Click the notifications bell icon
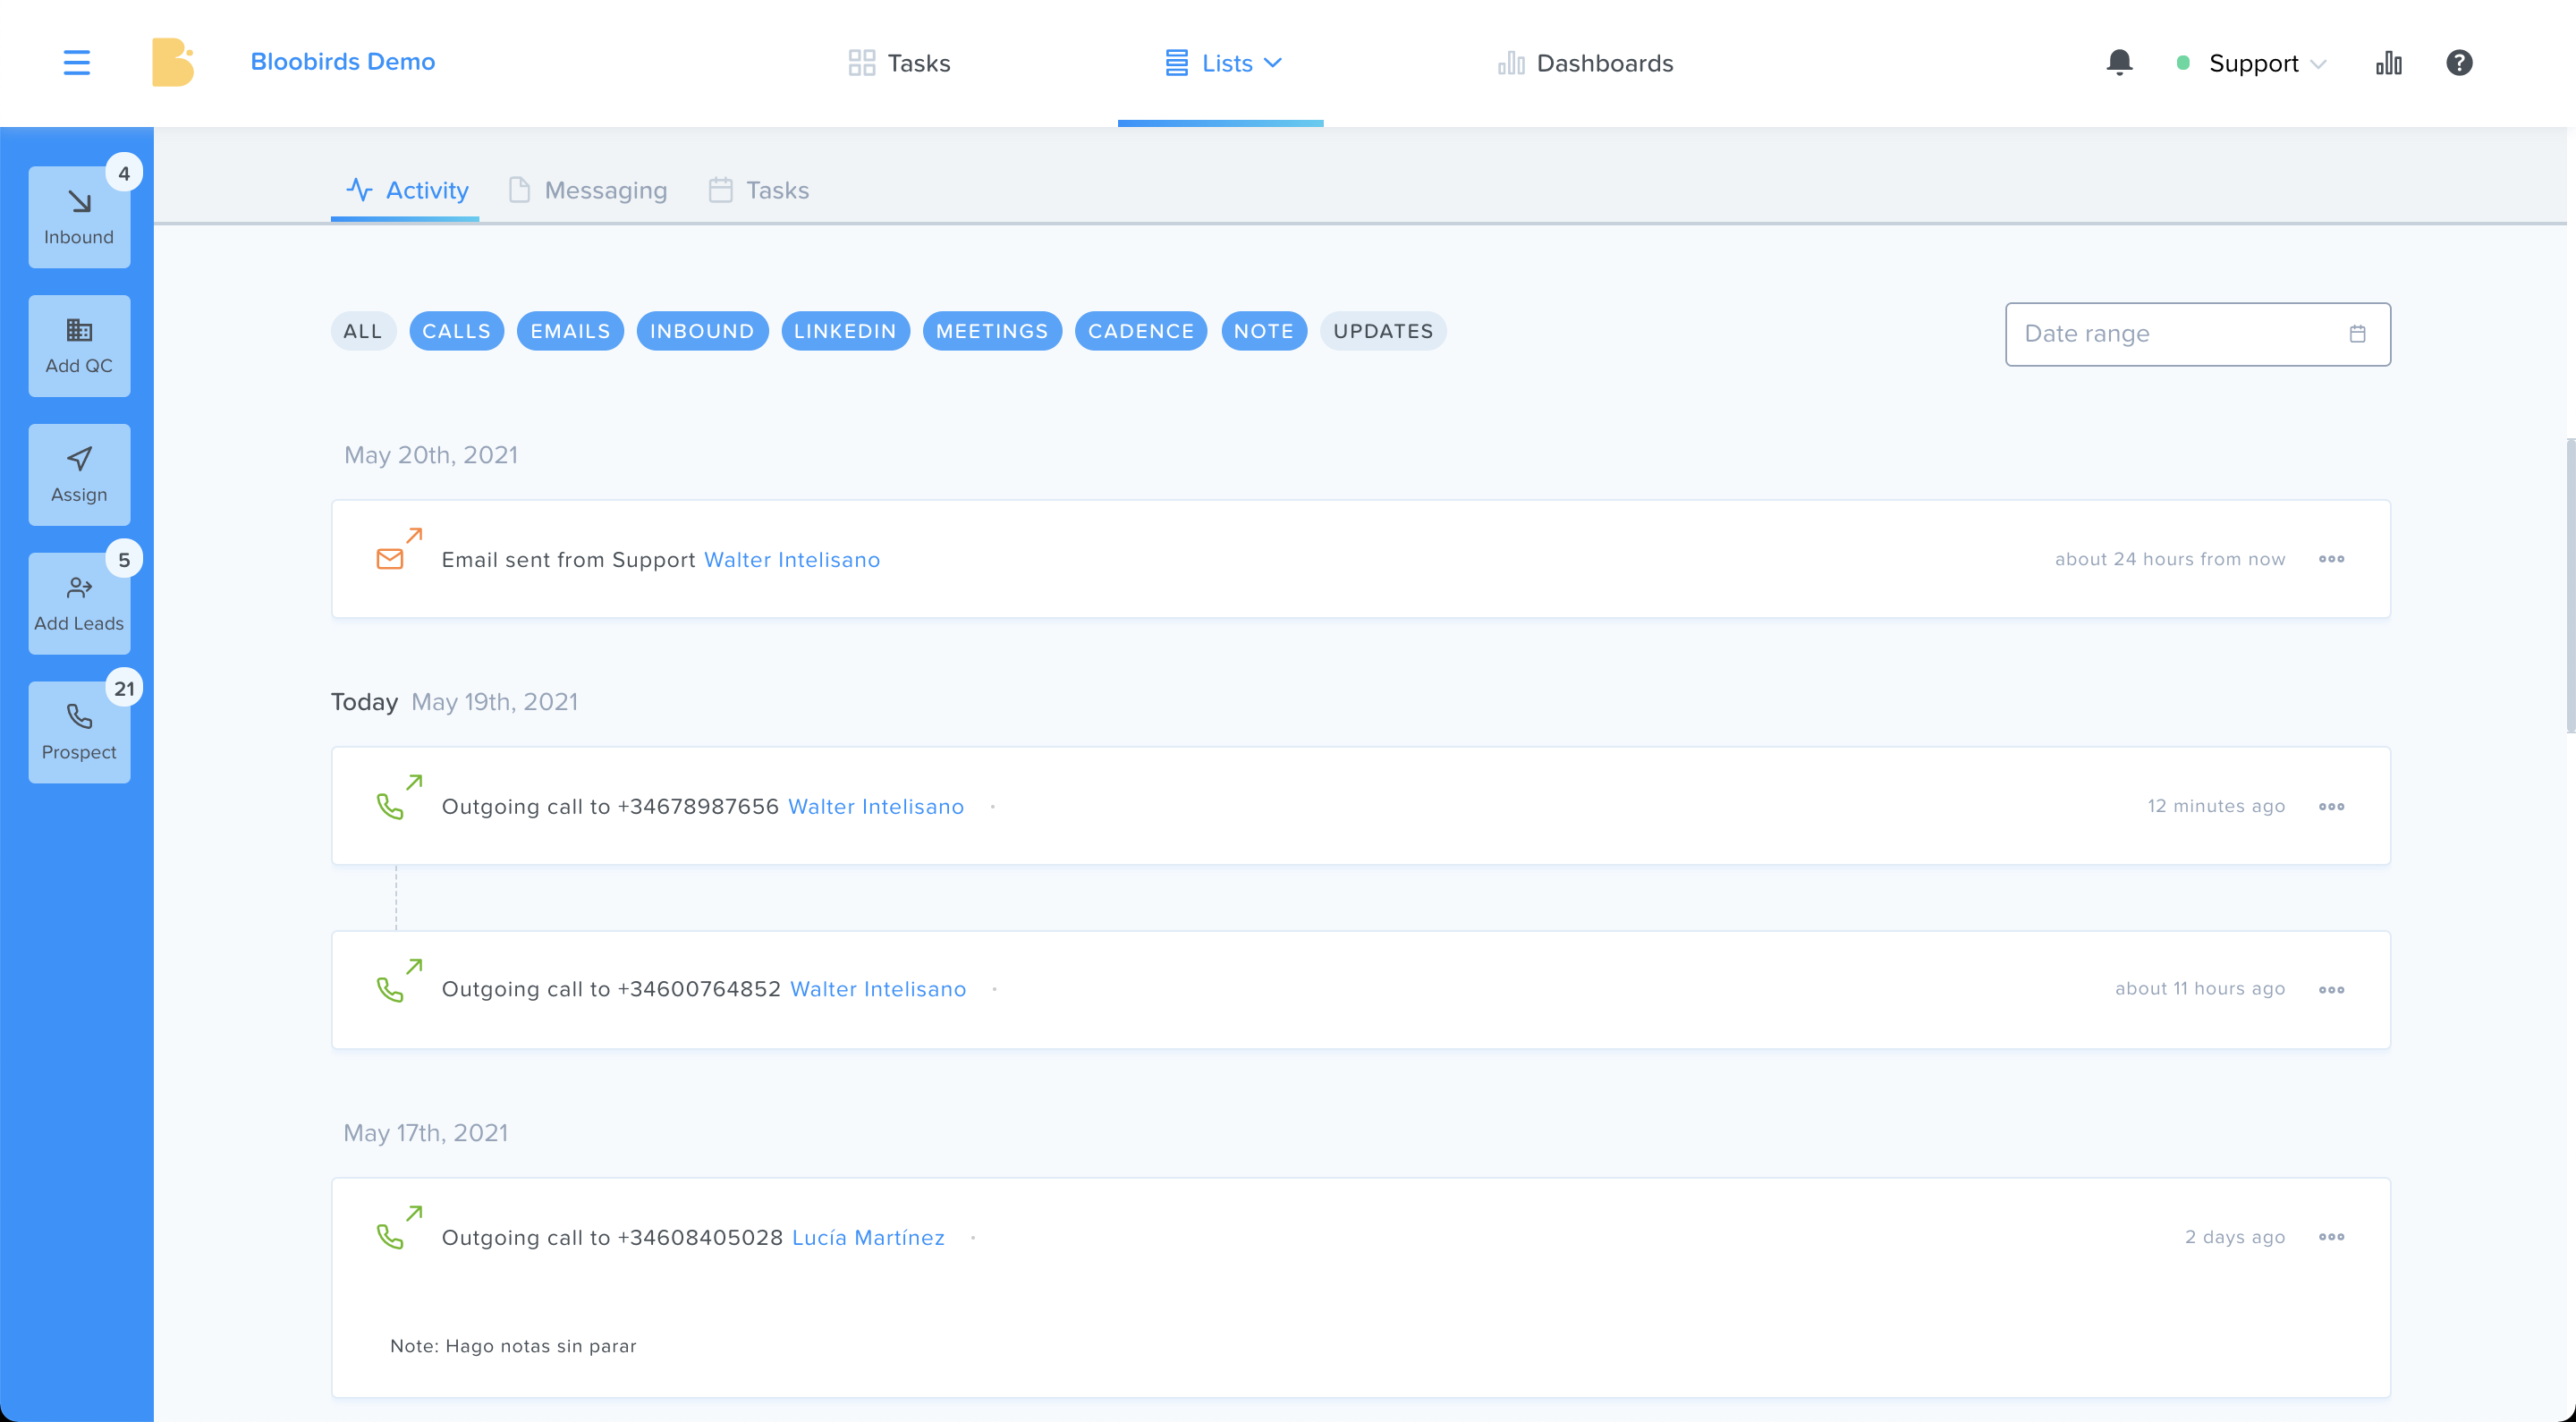 [2119, 62]
